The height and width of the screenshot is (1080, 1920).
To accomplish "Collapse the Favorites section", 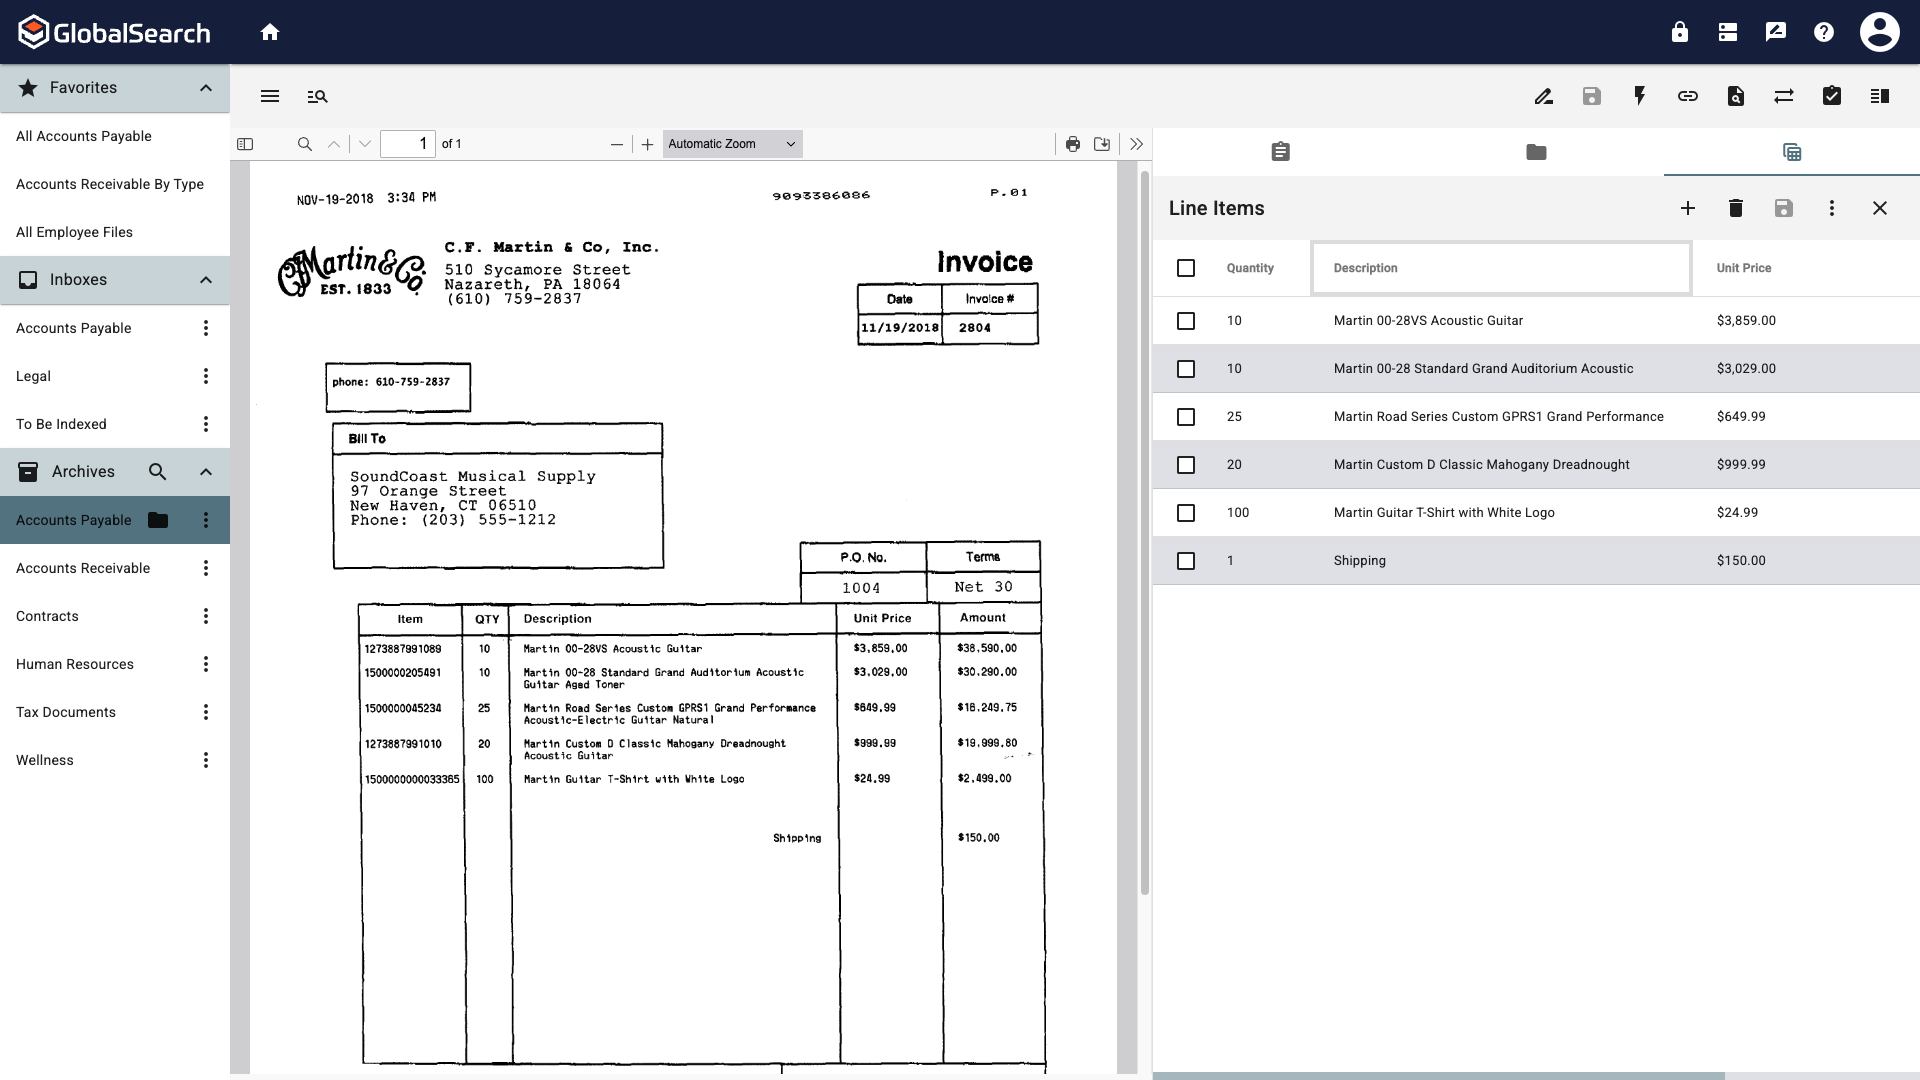I will point(205,88).
